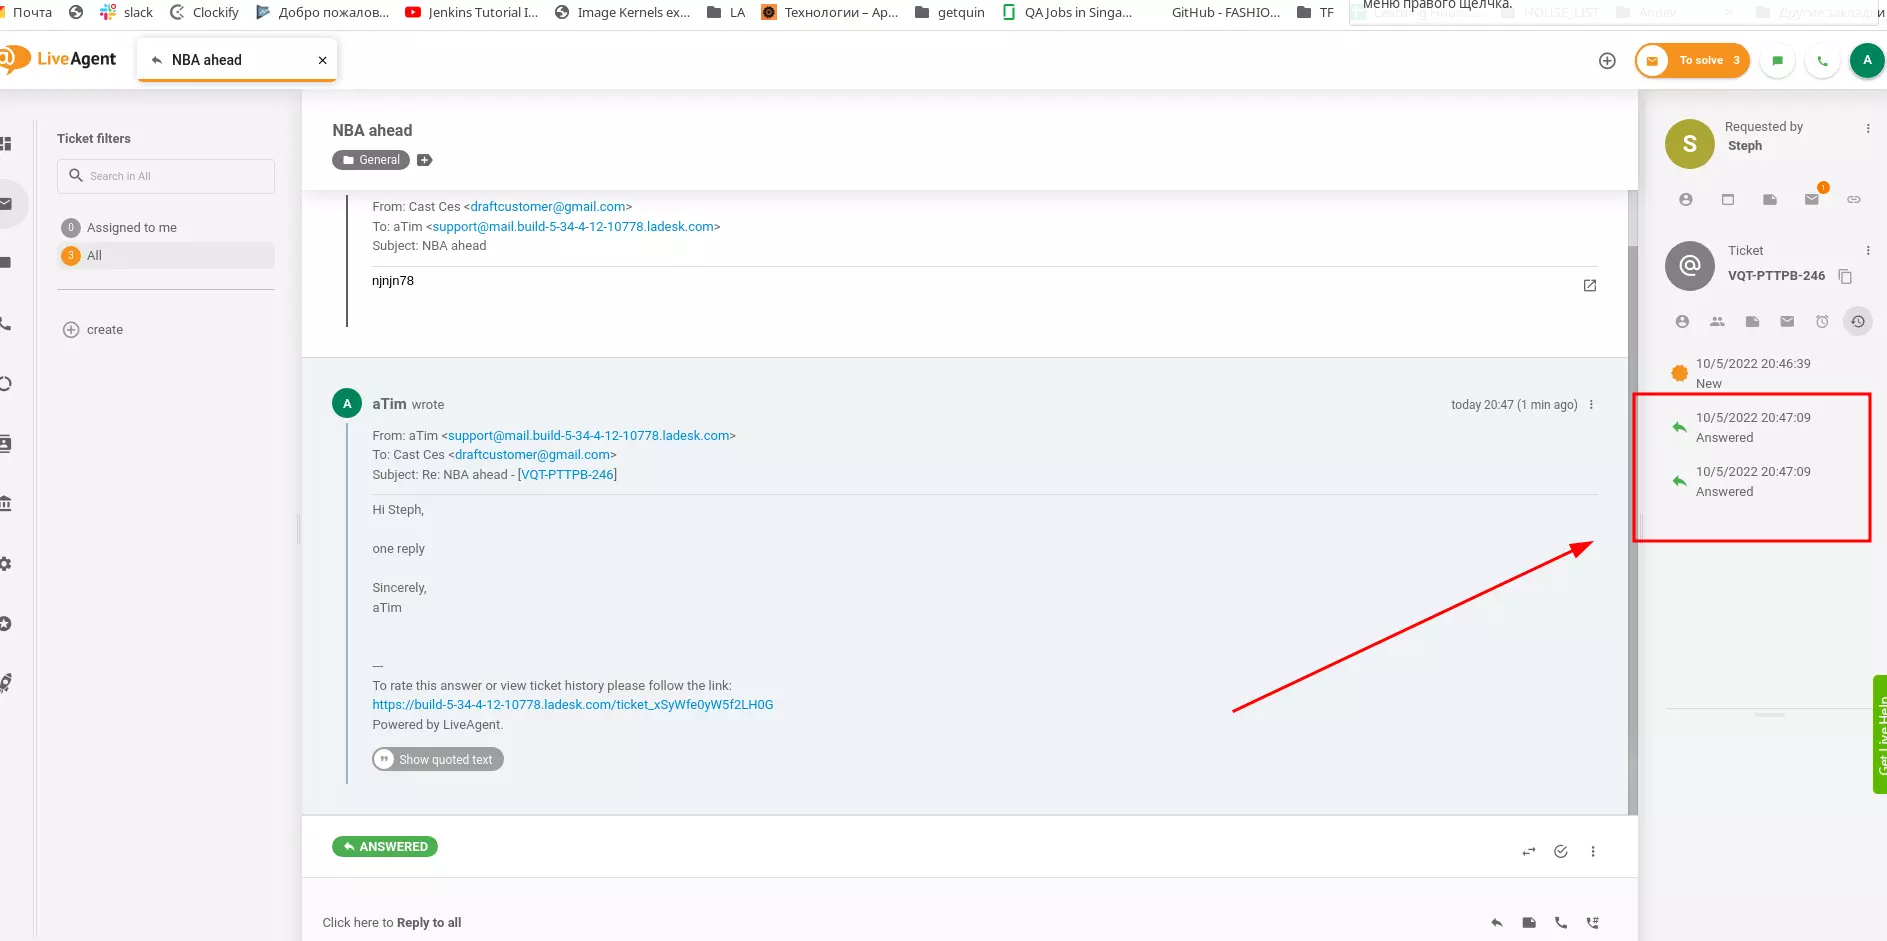Open the General department tag
Image resolution: width=1887 pixels, height=941 pixels.
[x=370, y=159]
